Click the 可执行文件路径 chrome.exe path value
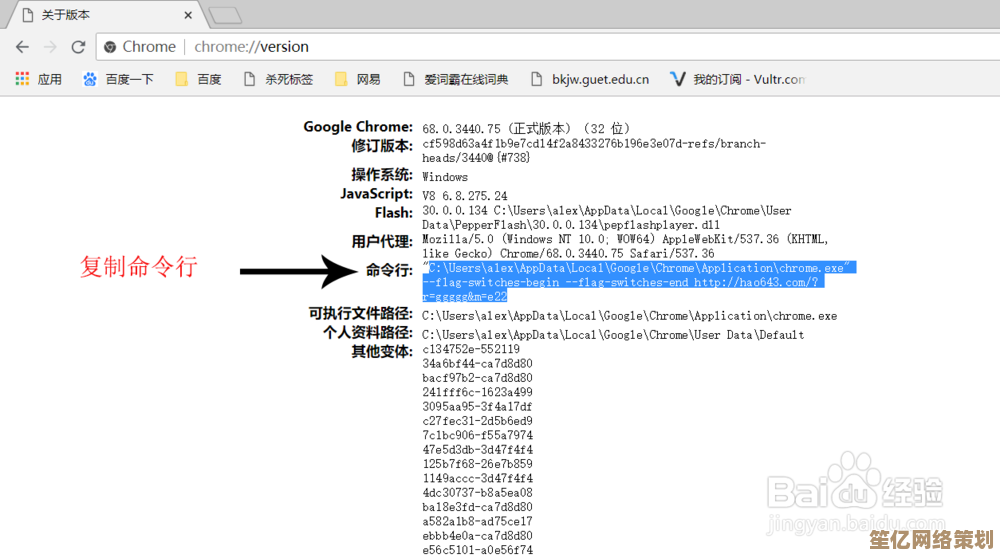The image size is (1000, 558). (x=629, y=316)
